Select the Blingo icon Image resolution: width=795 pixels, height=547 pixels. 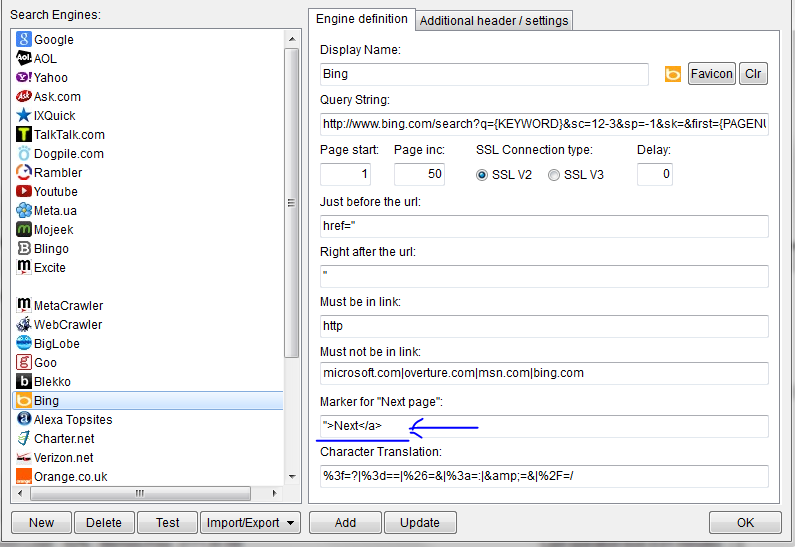coord(23,248)
